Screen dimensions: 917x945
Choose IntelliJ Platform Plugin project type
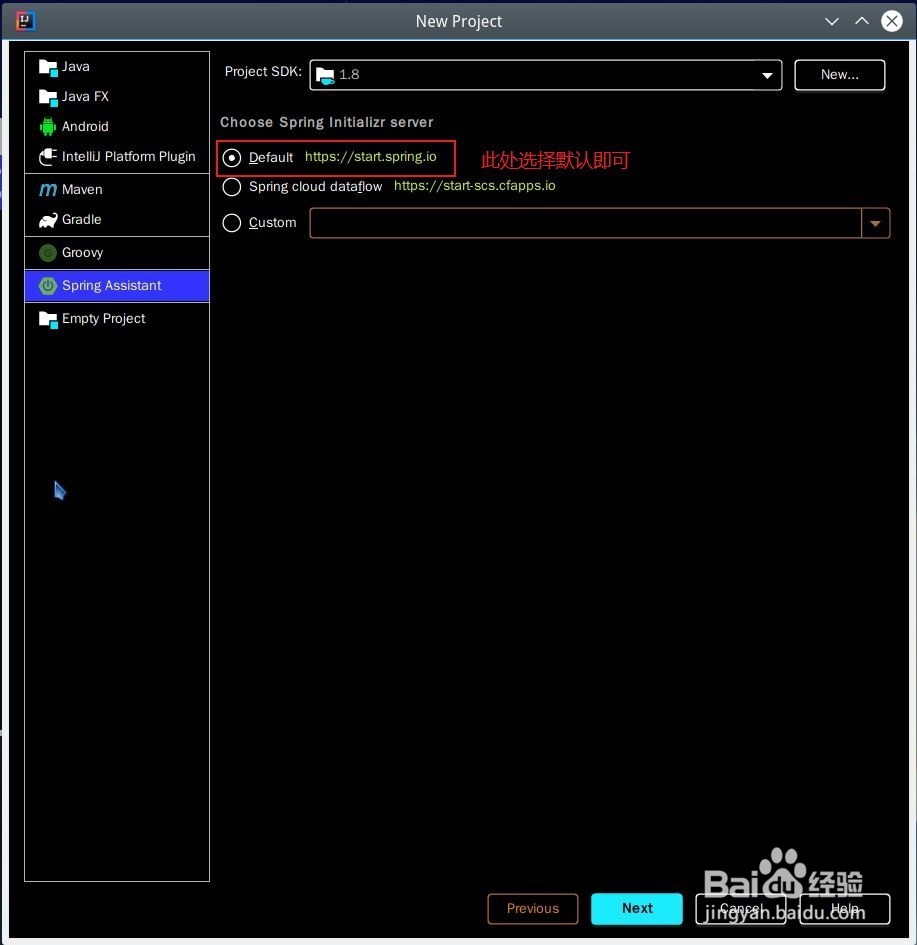click(117, 157)
